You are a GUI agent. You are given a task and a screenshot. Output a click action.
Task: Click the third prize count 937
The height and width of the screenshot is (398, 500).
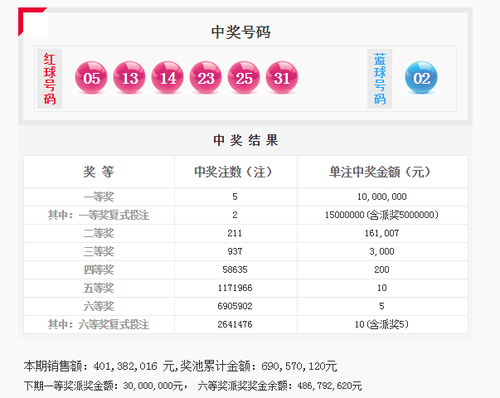pyautogui.click(x=235, y=251)
